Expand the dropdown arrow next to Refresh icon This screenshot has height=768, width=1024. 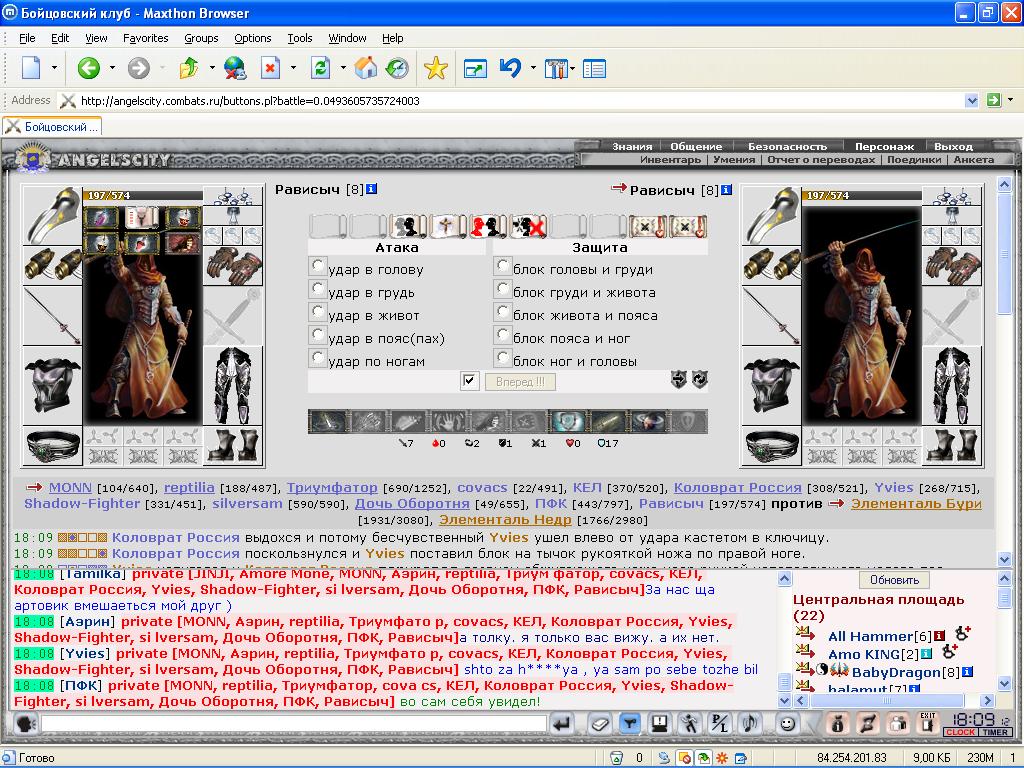click(x=343, y=67)
